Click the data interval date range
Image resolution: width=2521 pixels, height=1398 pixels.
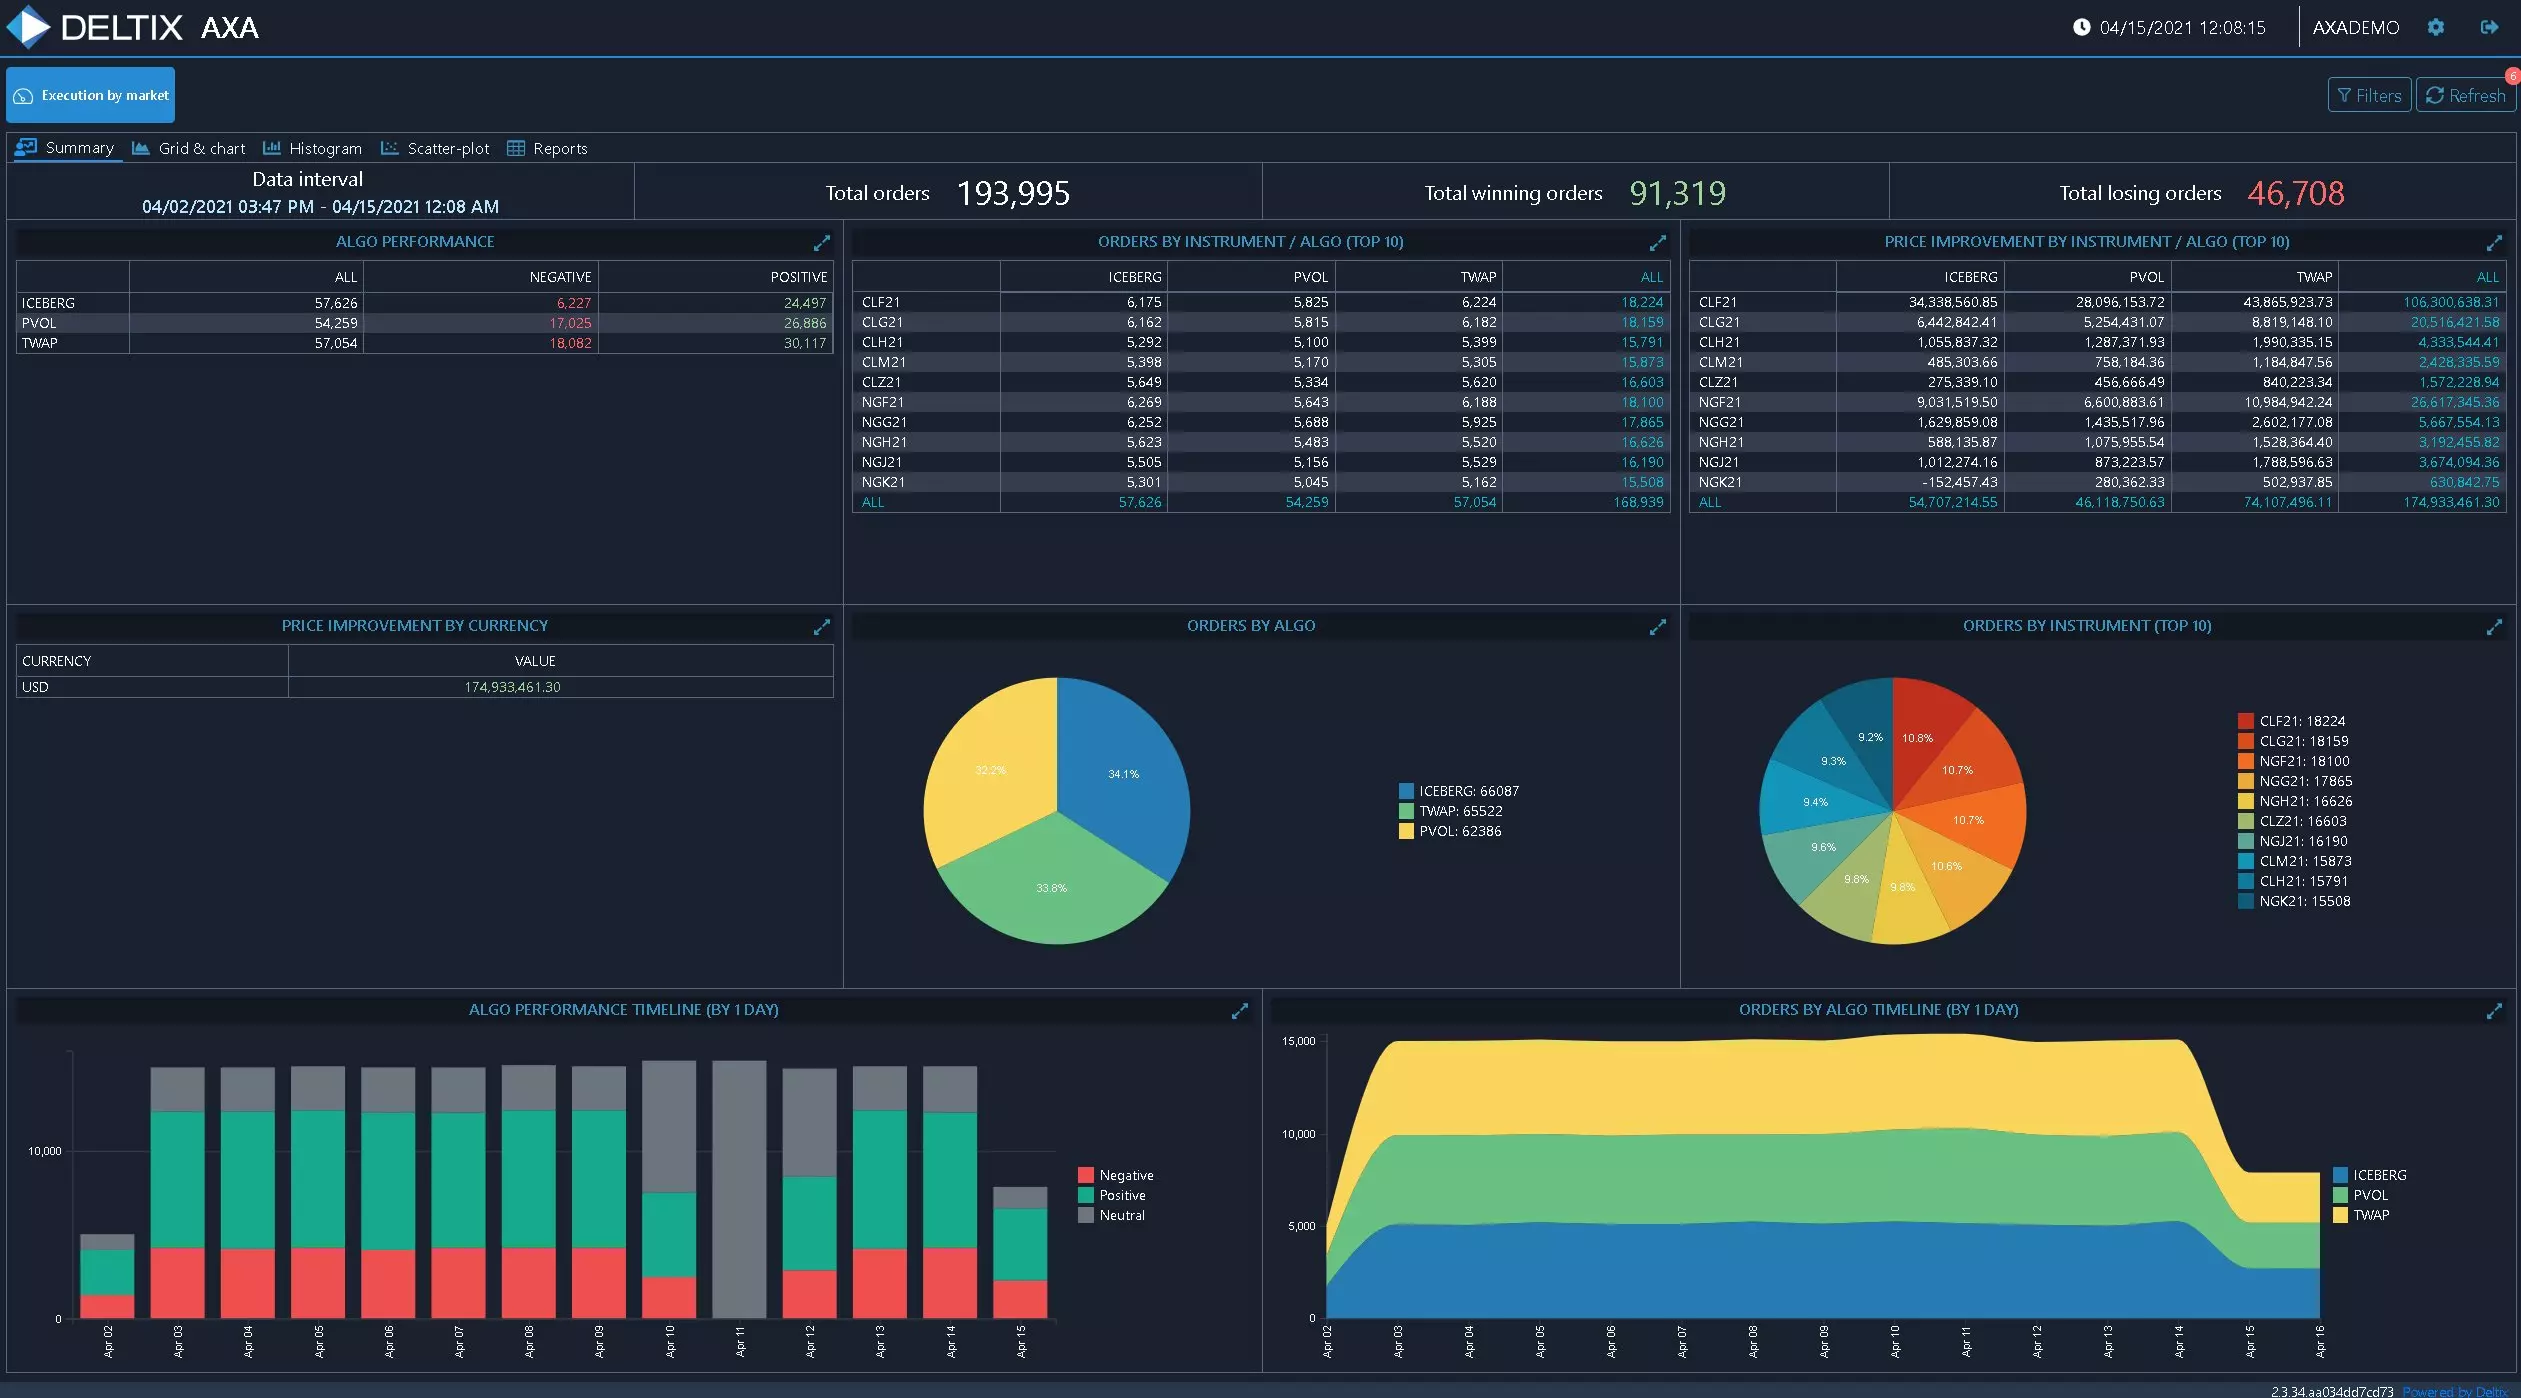[x=320, y=207]
